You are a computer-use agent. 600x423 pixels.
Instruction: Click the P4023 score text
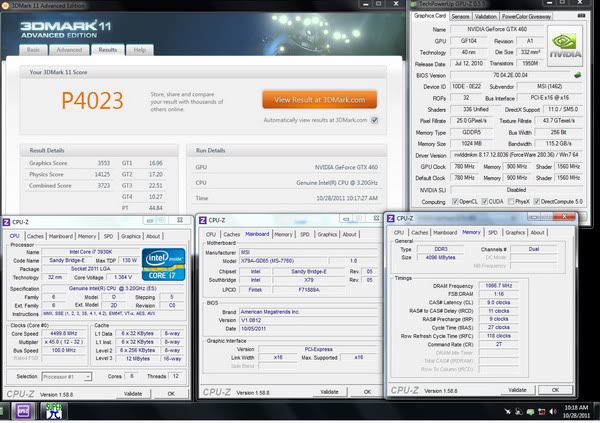click(92, 101)
